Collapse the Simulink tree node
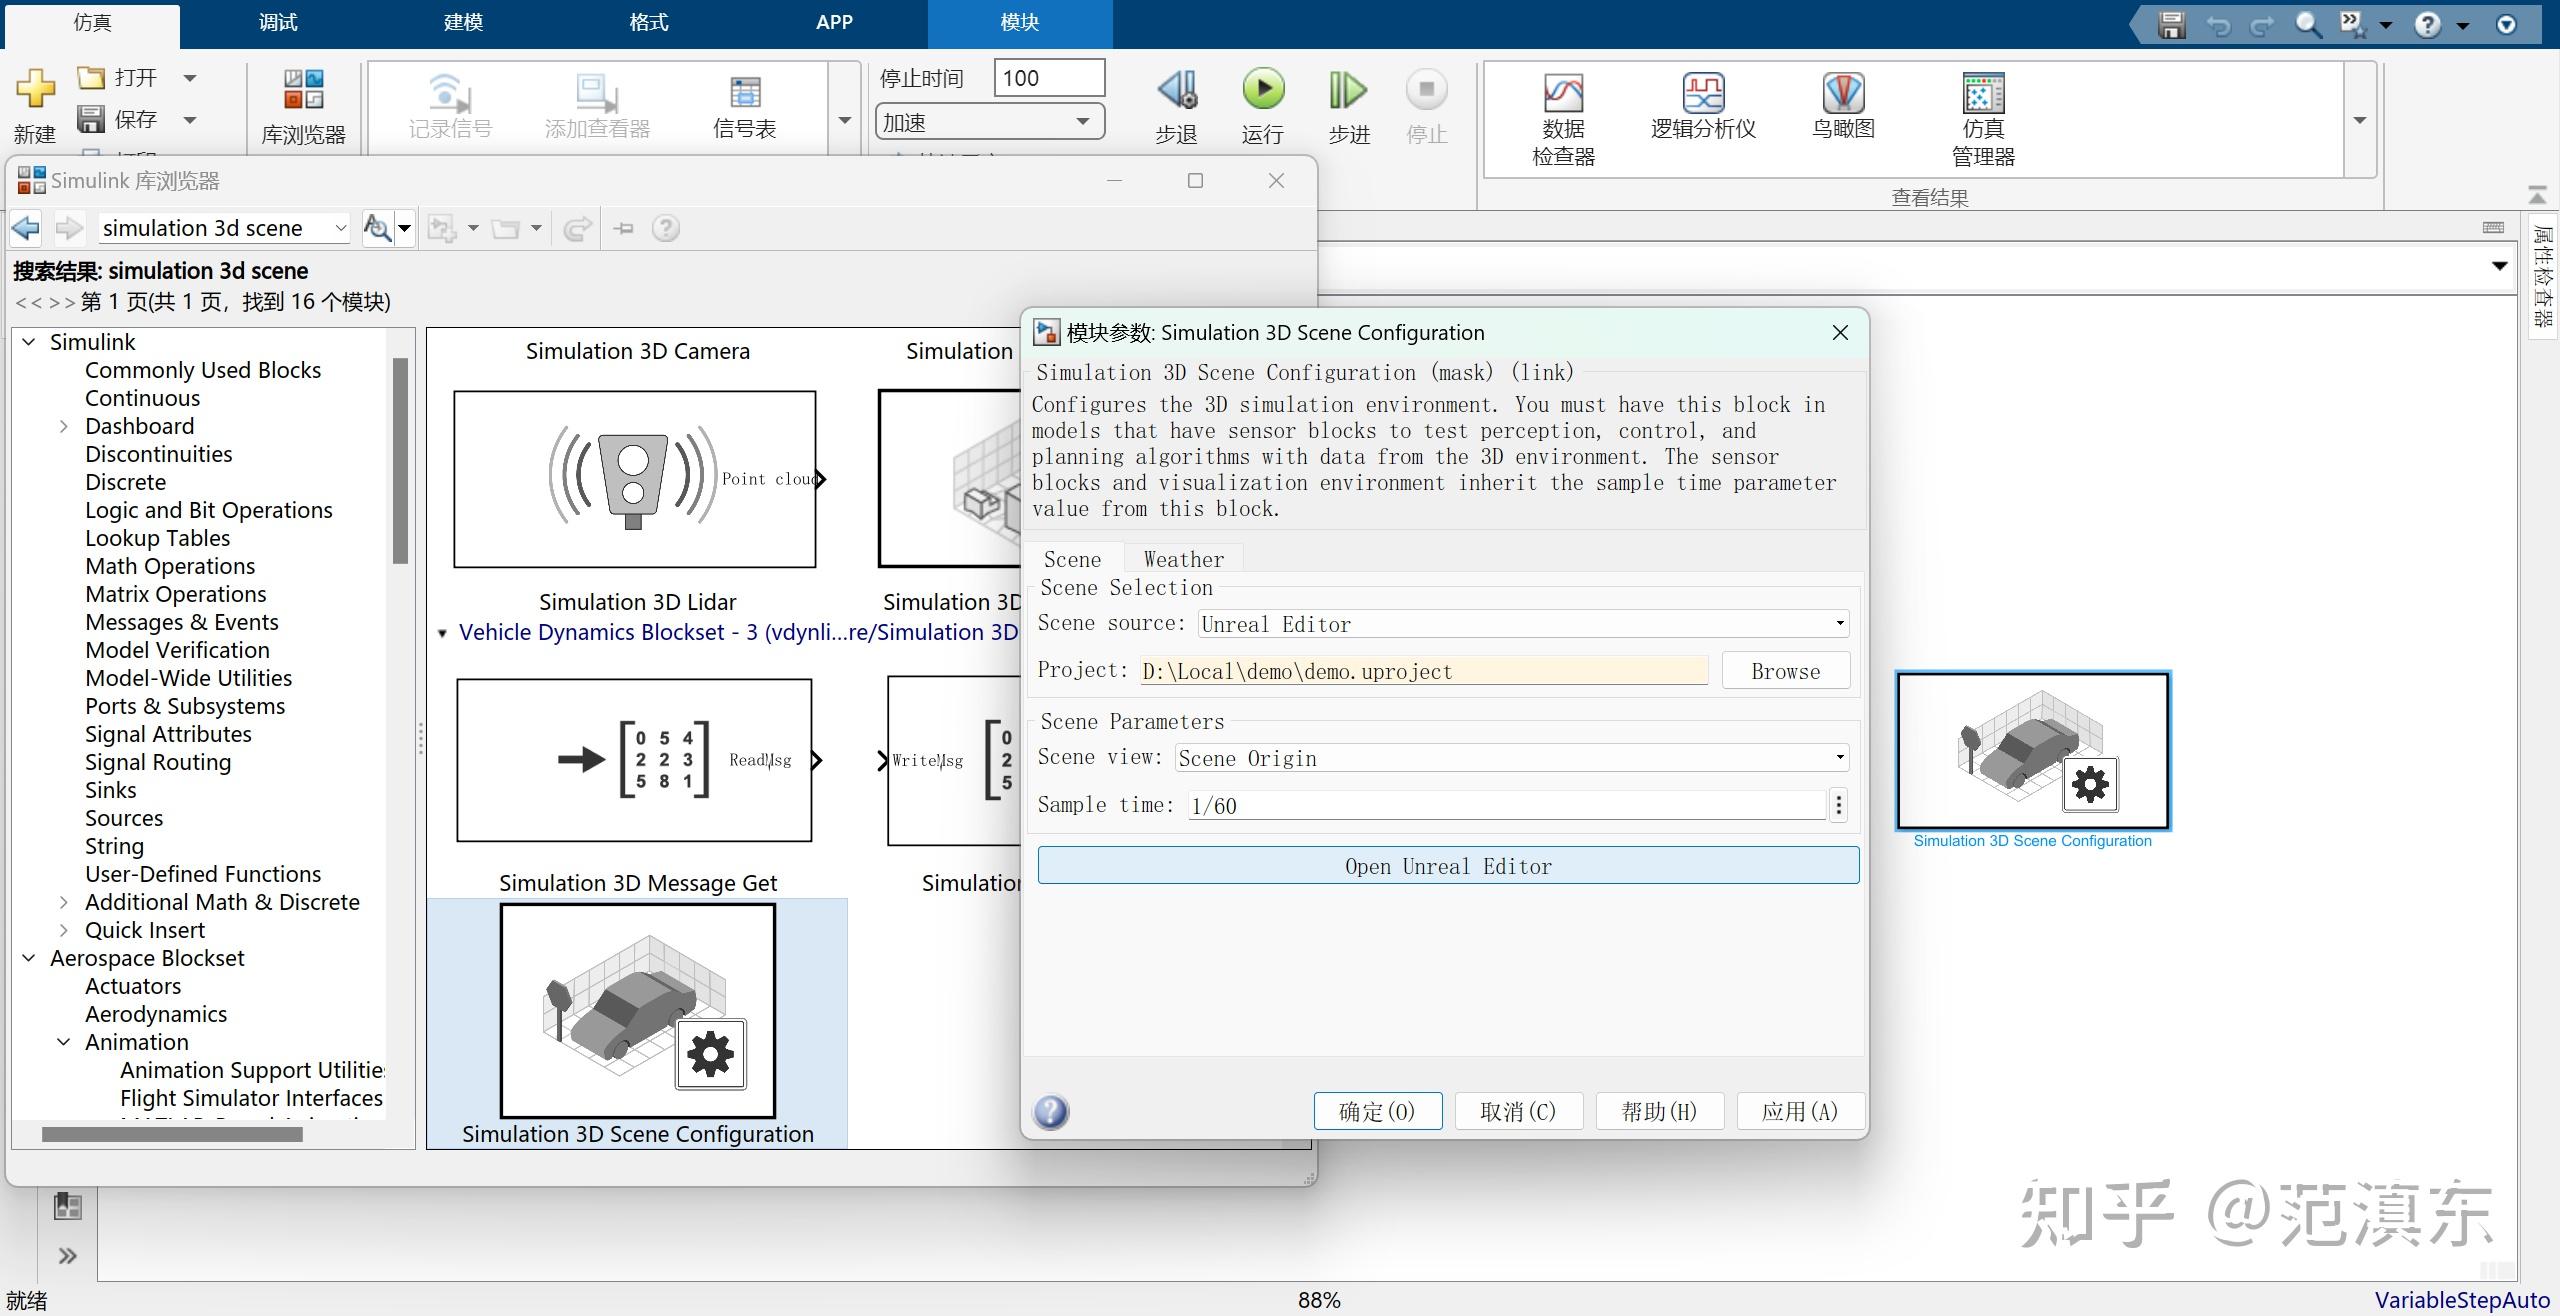 point(29,342)
